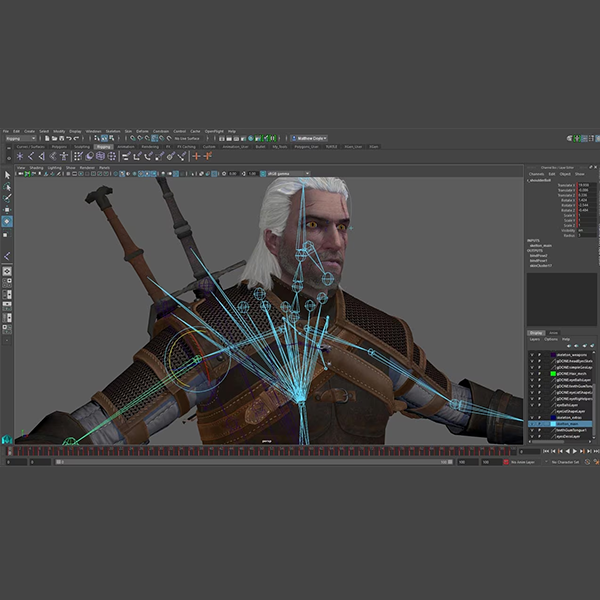Toggle playback P flag for skeleton_extras layer

tap(539, 417)
